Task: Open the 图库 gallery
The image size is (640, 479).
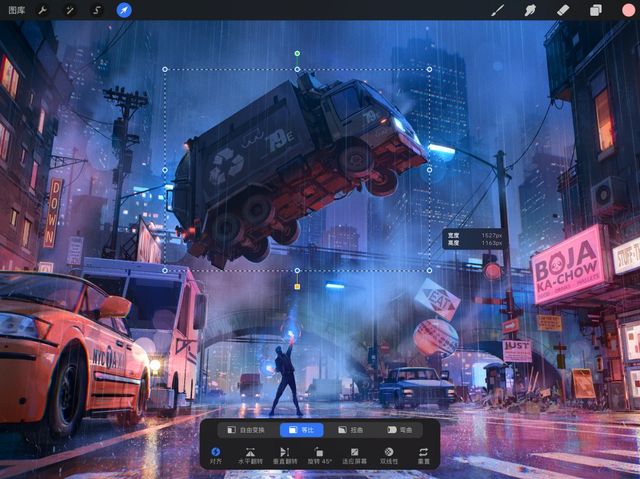Action: (x=17, y=10)
